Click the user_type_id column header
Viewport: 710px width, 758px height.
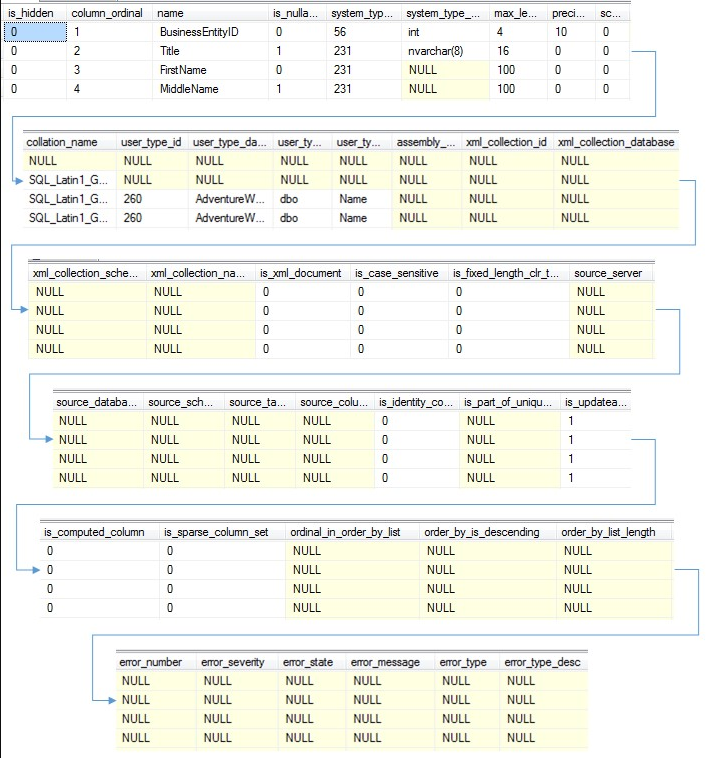(x=152, y=142)
